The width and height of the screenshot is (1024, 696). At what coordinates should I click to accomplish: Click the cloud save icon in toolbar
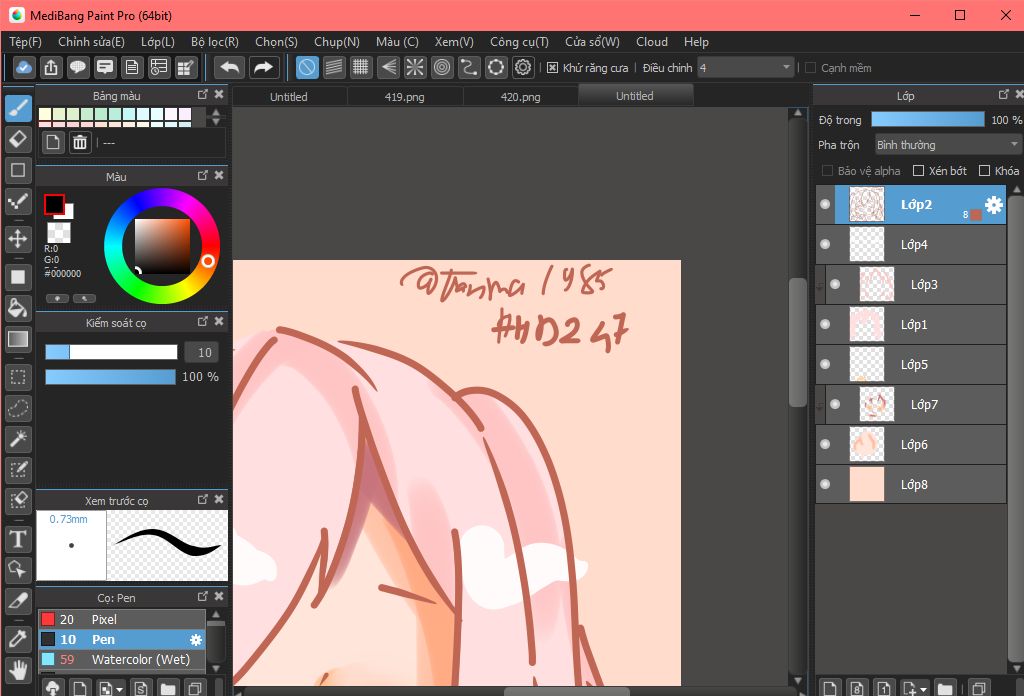coord(24,67)
